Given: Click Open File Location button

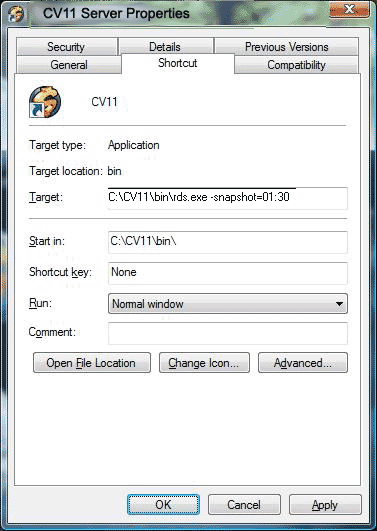Looking at the screenshot, I should [92, 363].
